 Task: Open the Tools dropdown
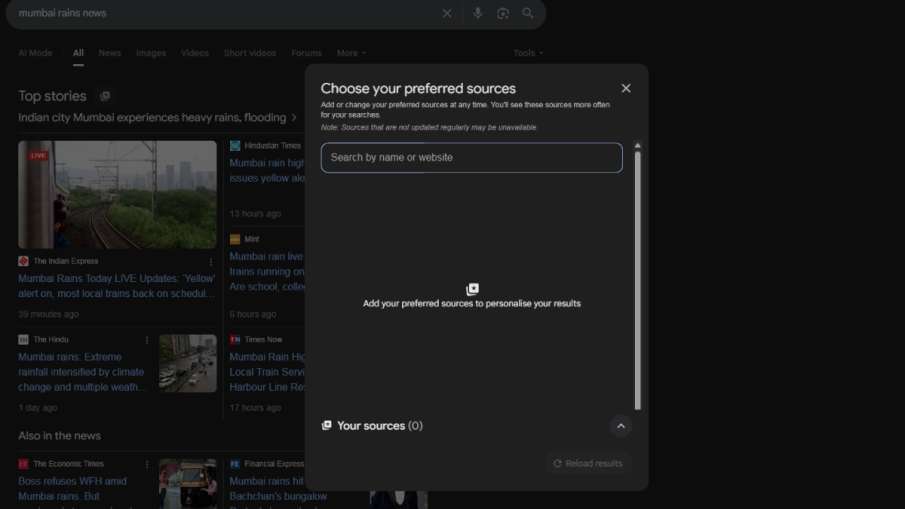coord(528,53)
